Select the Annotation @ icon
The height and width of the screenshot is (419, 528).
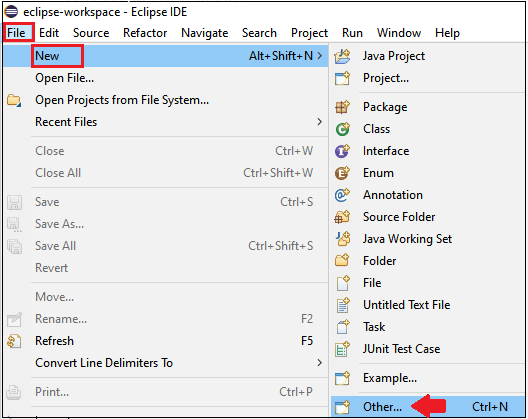pyautogui.click(x=342, y=195)
